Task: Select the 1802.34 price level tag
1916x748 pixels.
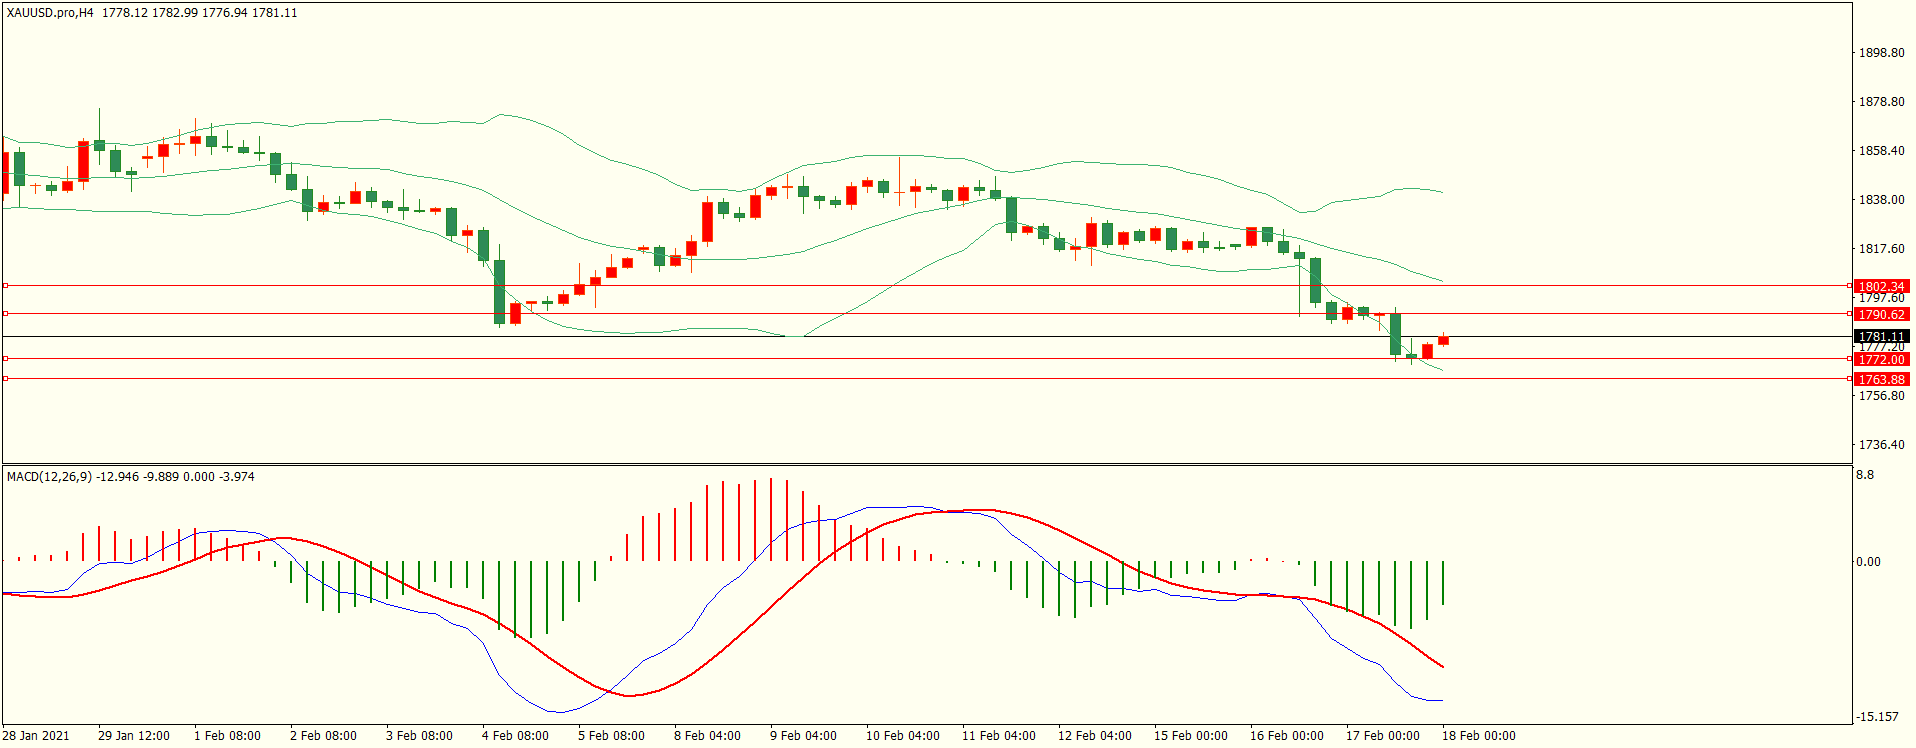Action: coord(1881,287)
